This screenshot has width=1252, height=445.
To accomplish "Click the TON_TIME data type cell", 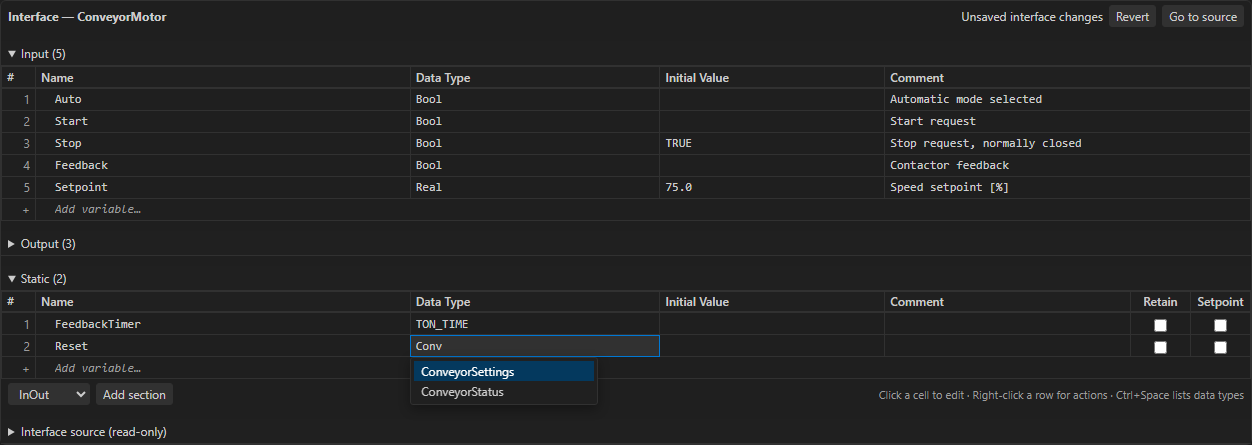I will (x=535, y=325).
